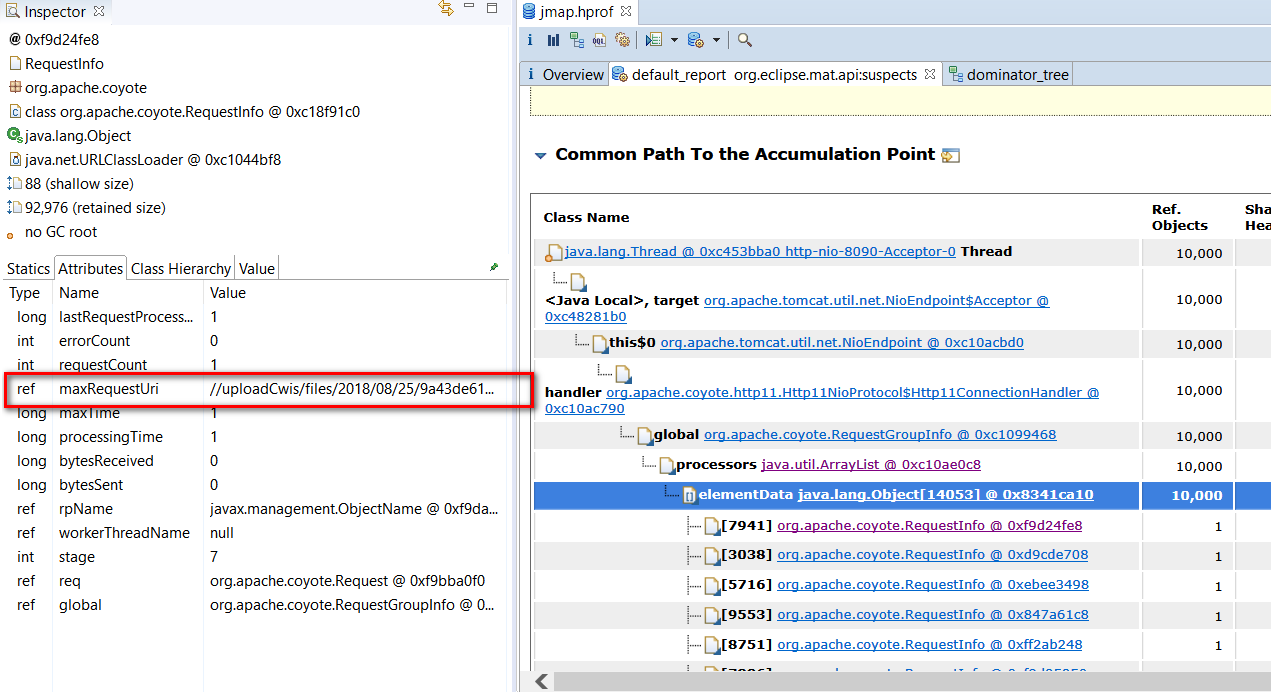Collapse the Common Path To the Accumulation Point section
This screenshot has height=692, width=1271.
540,155
